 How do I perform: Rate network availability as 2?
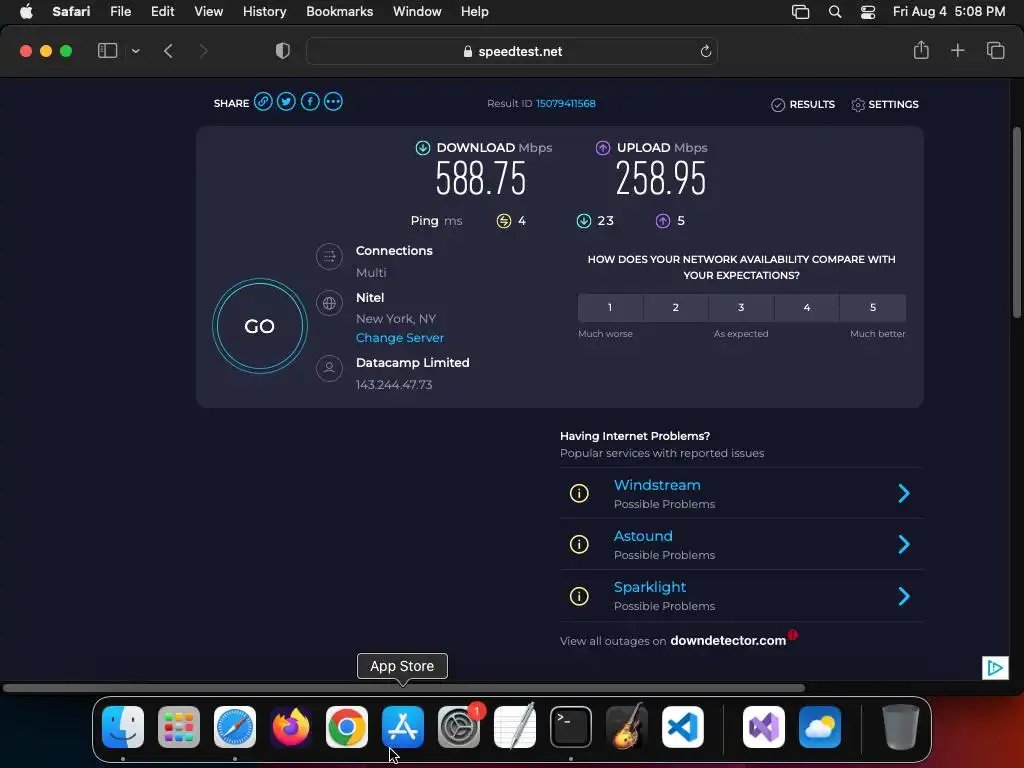pyautogui.click(x=676, y=308)
